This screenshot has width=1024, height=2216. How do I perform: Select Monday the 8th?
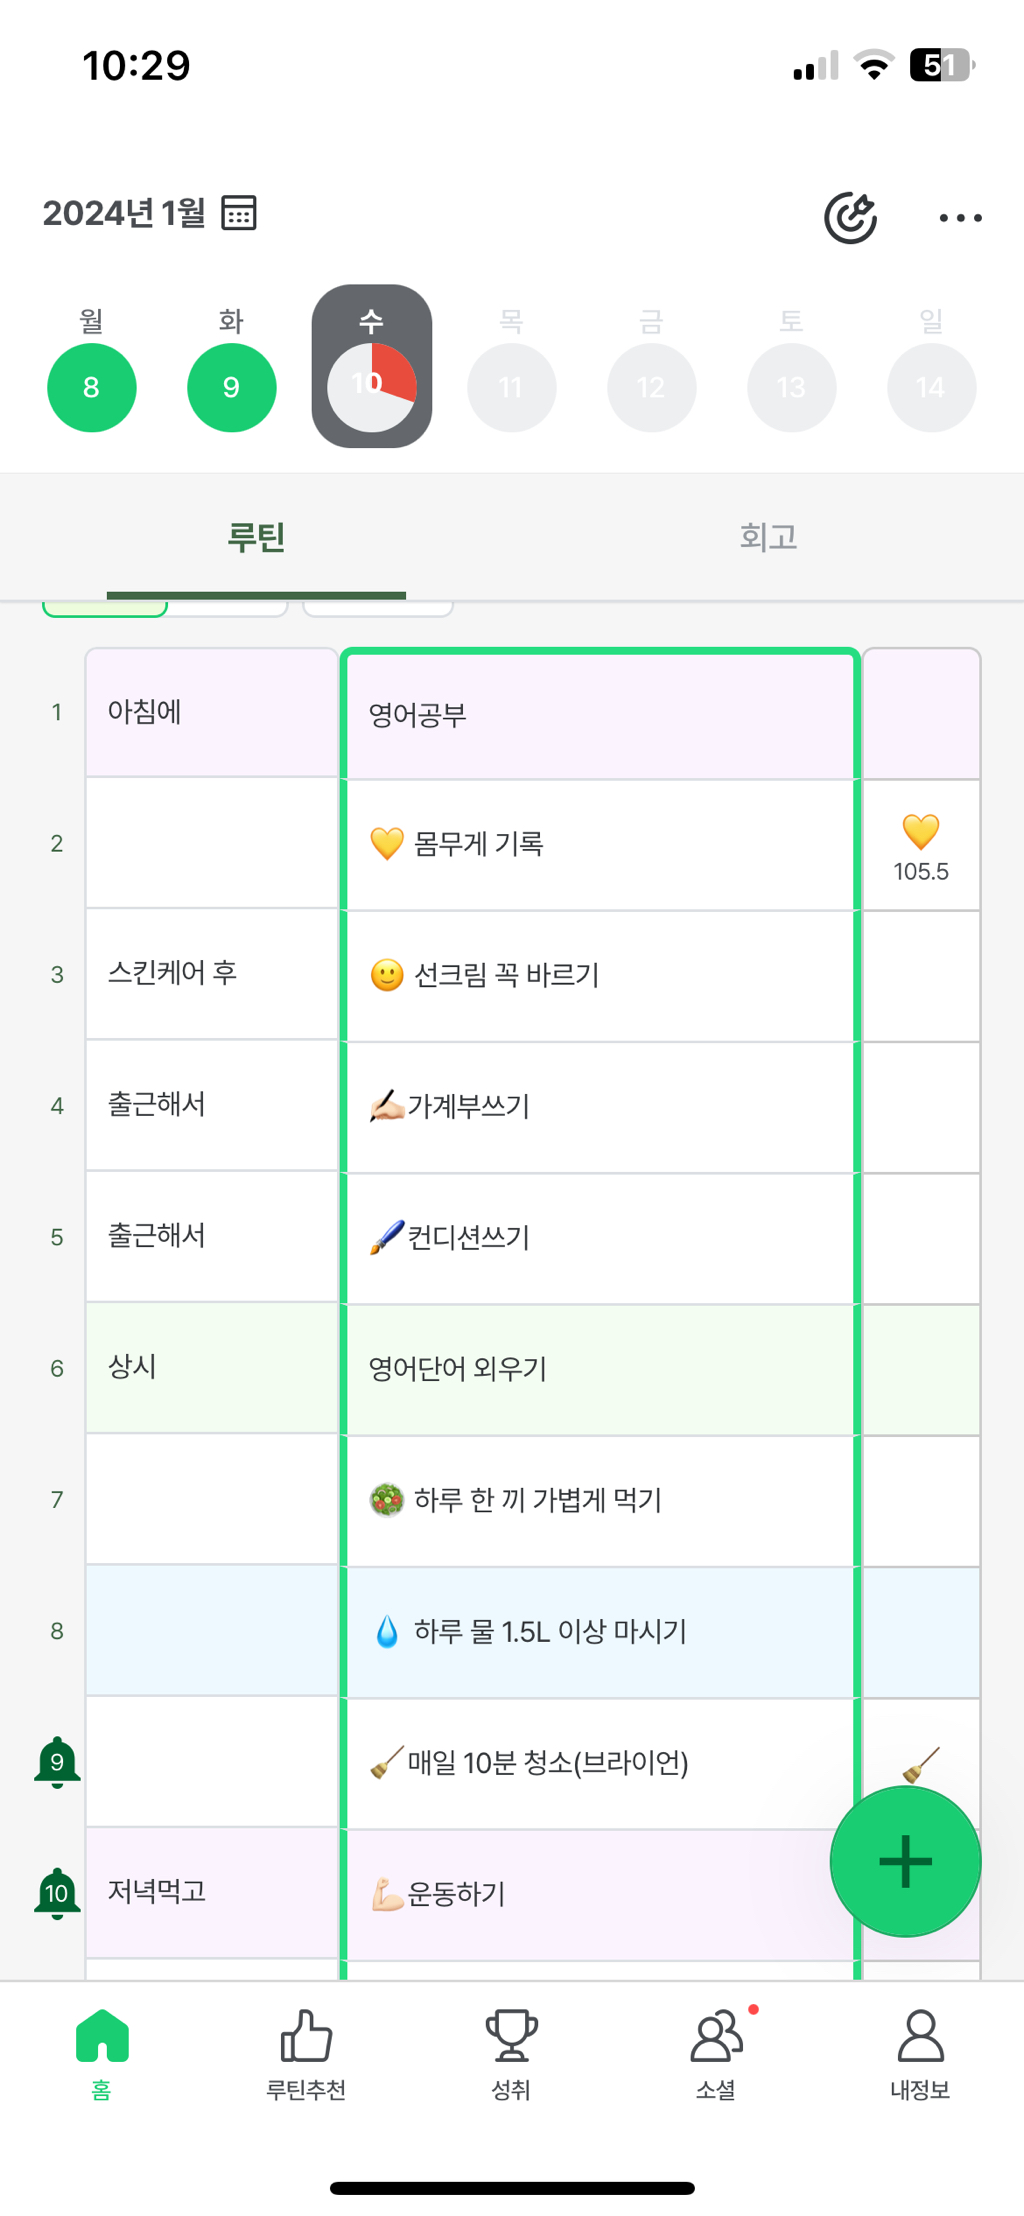(x=92, y=387)
